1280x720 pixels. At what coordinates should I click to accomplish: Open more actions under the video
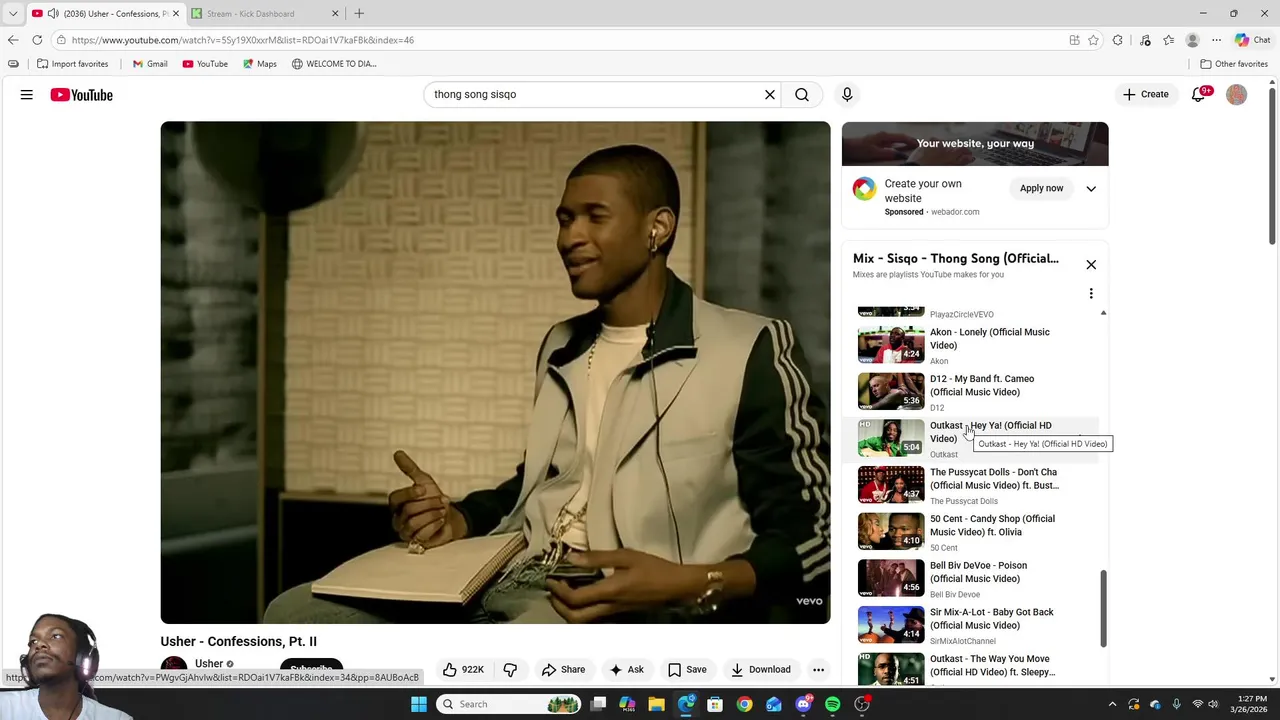pyautogui.click(x=818, y=670)
